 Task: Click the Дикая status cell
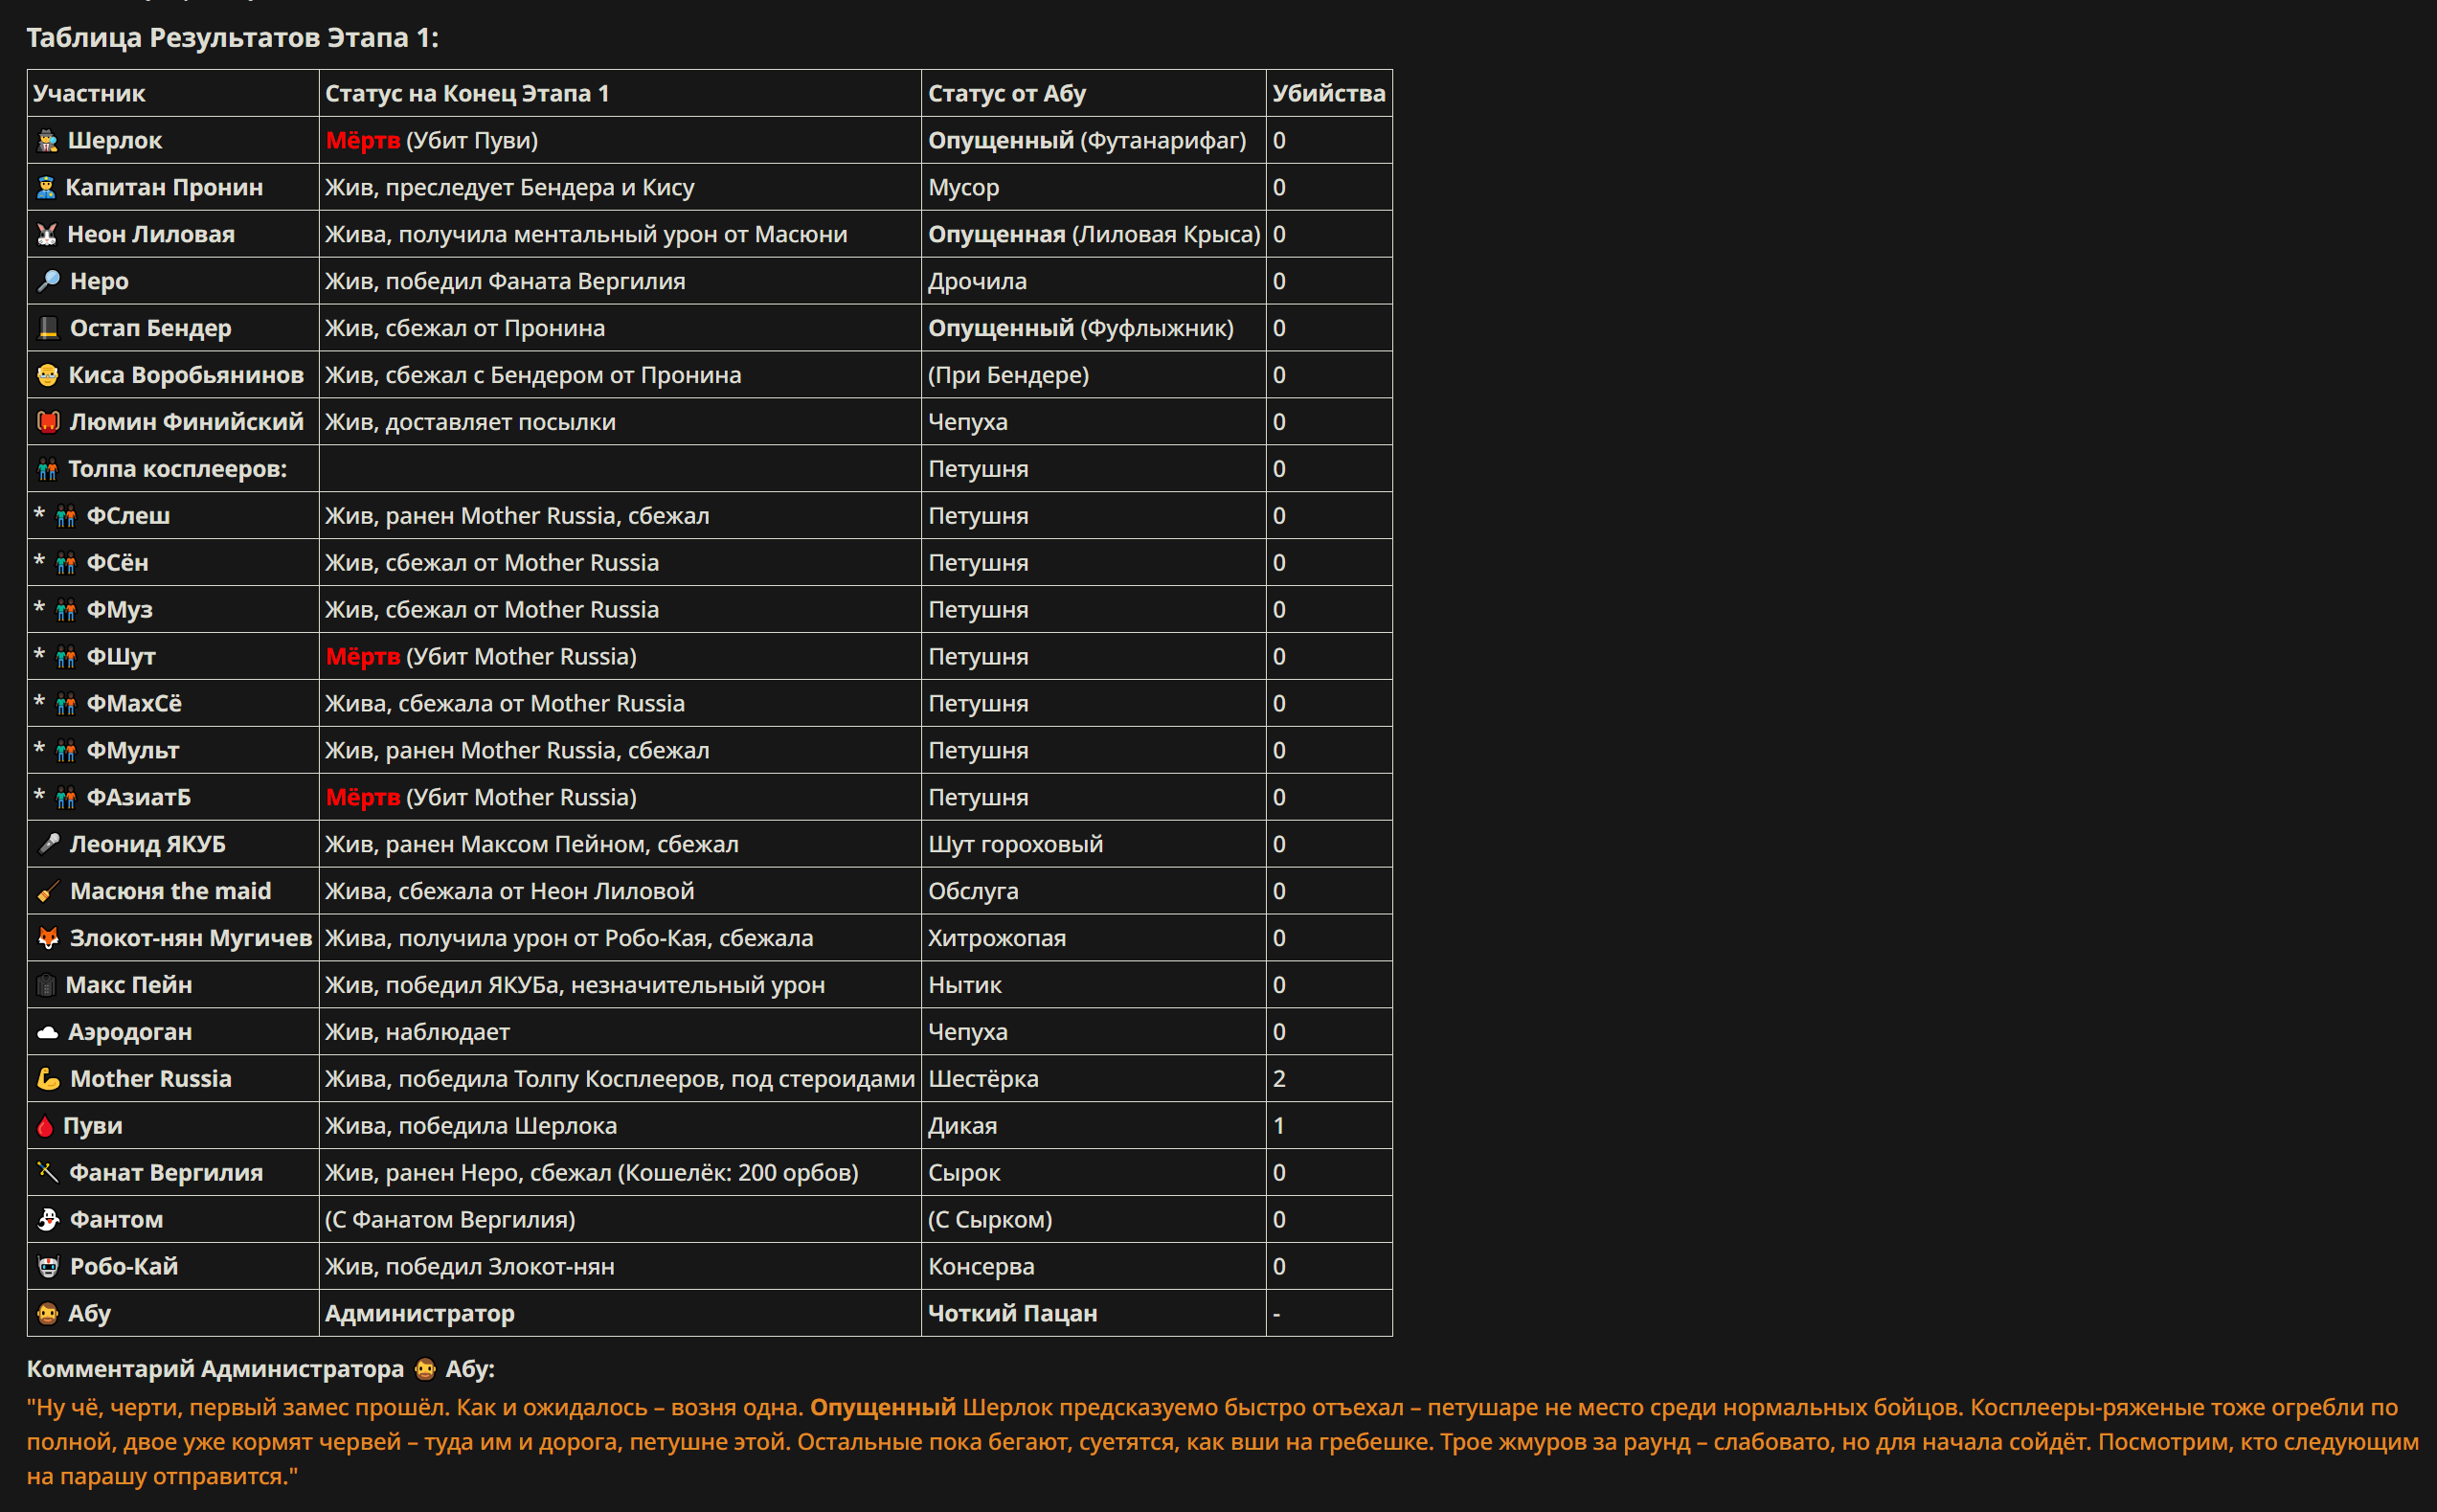1093,1127
